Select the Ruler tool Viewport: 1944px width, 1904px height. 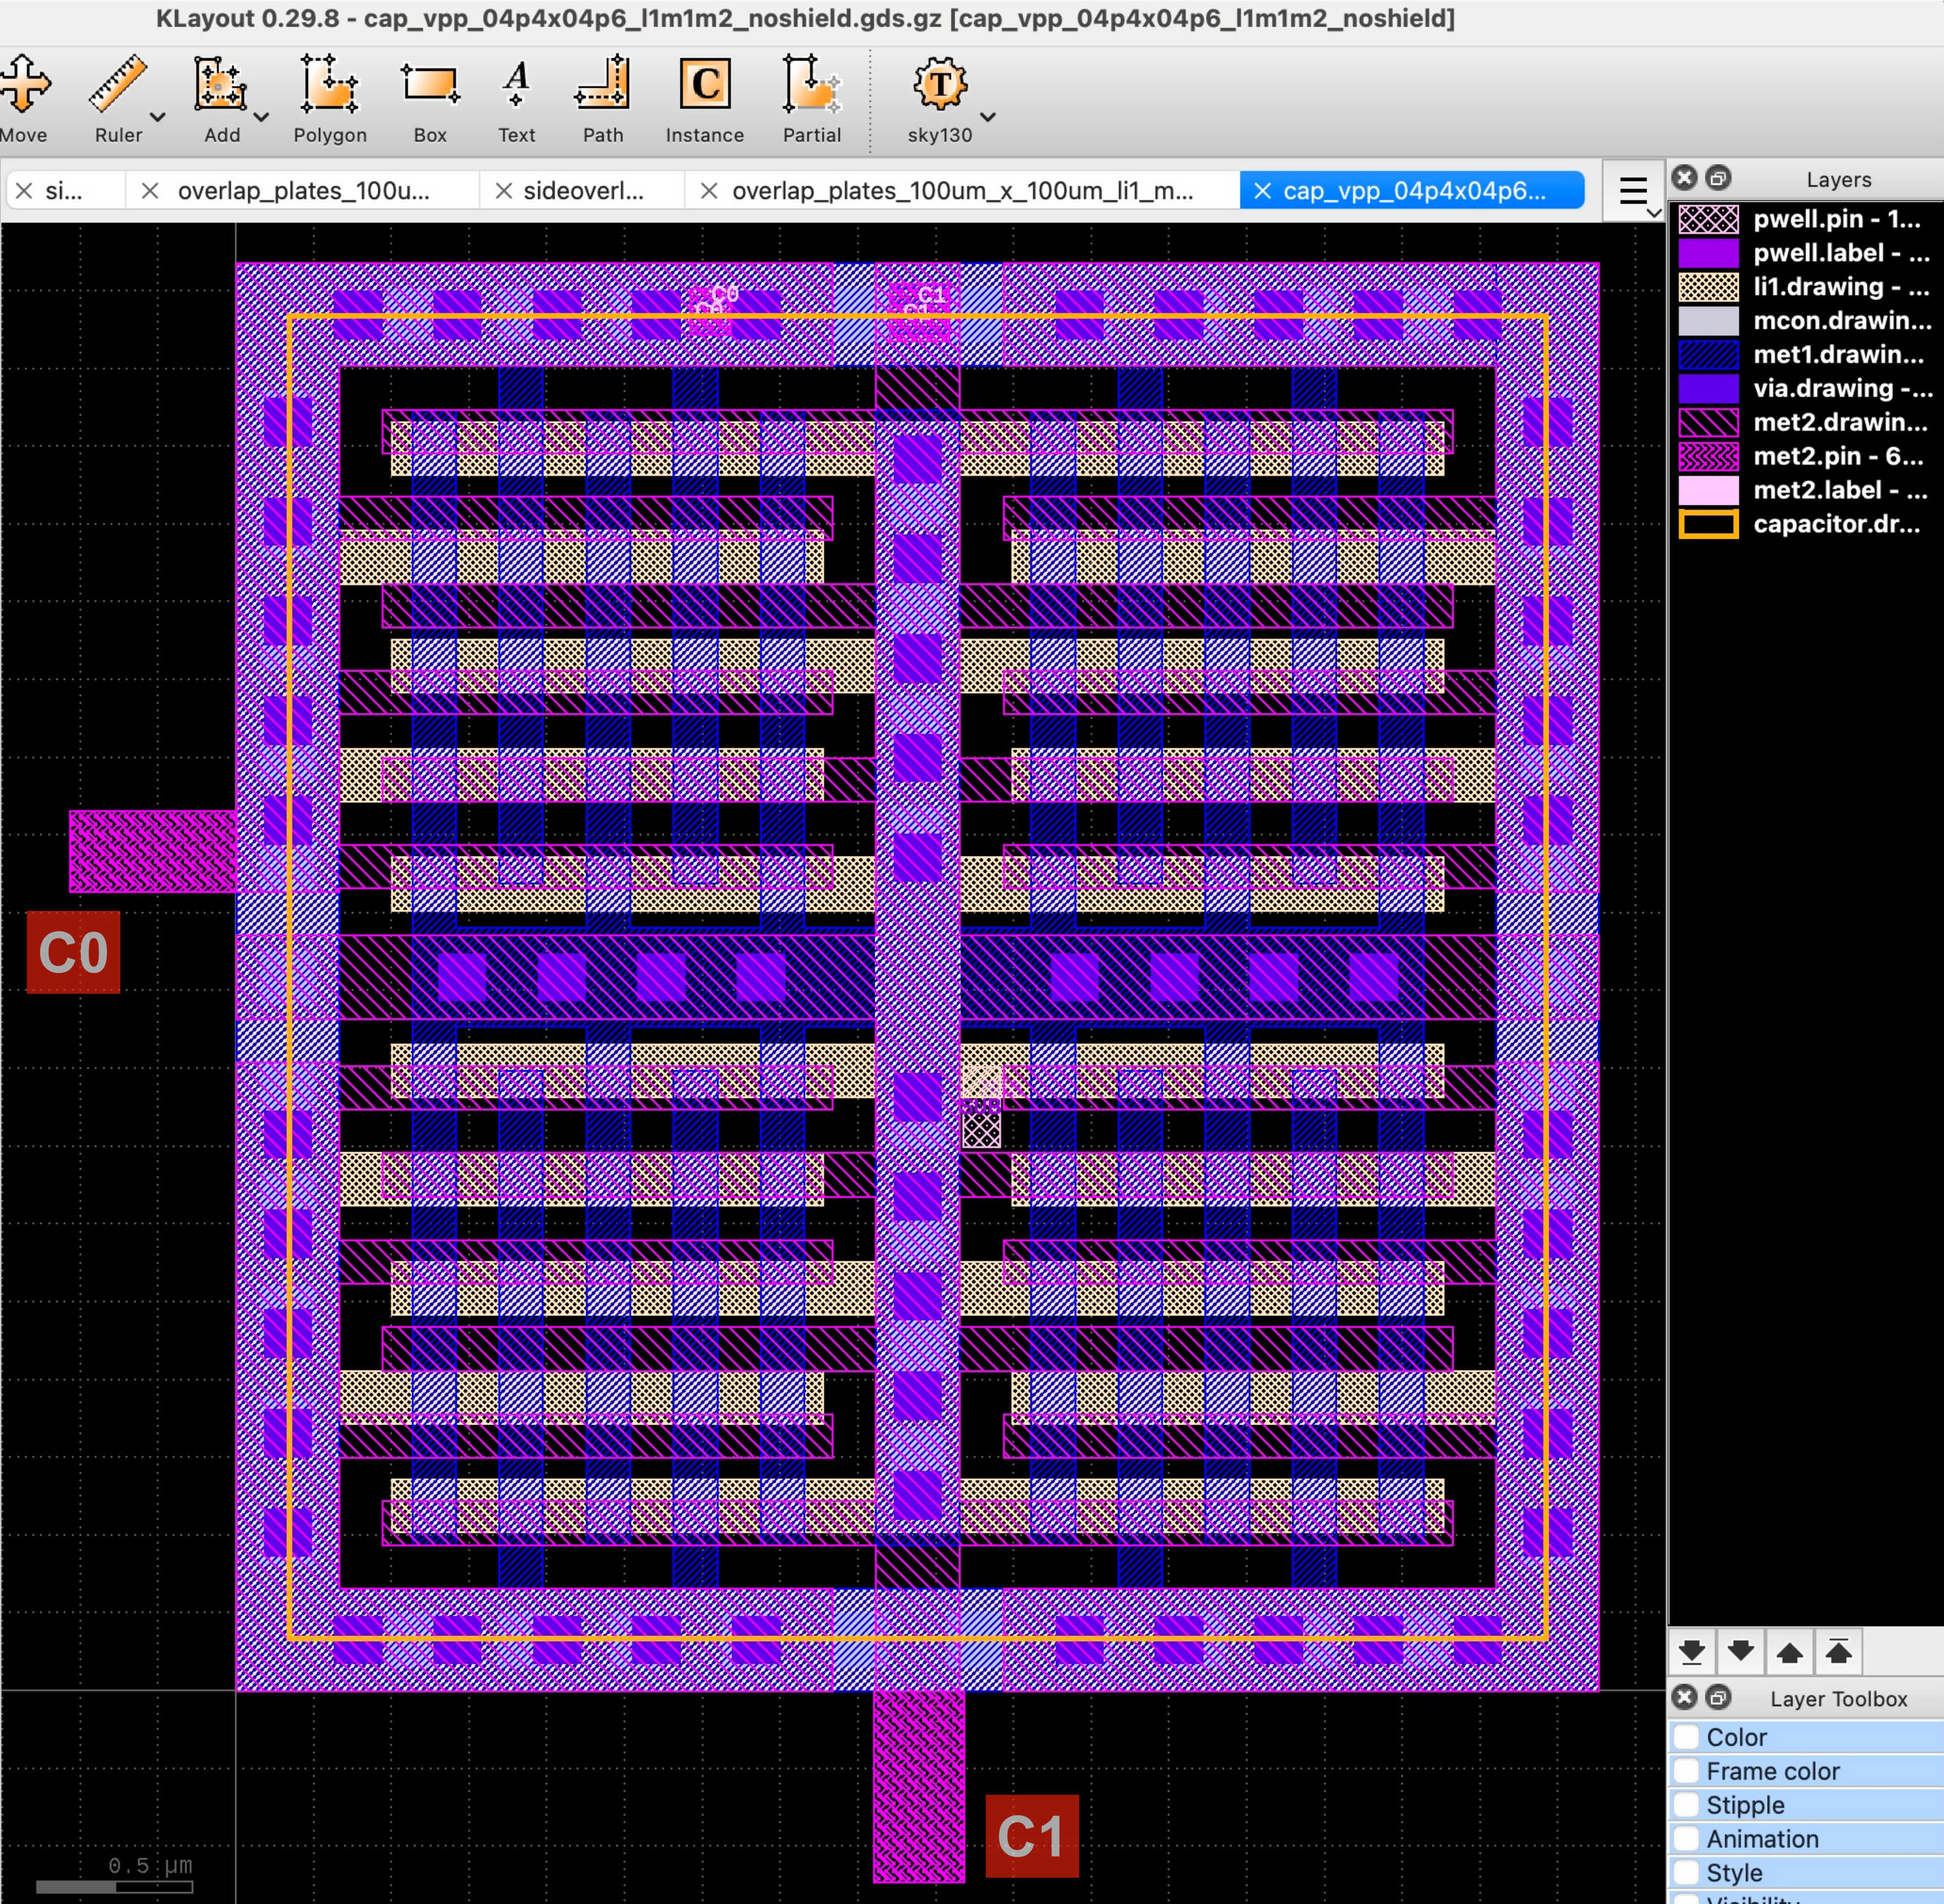pyautogui.click(x=118, y=100)
